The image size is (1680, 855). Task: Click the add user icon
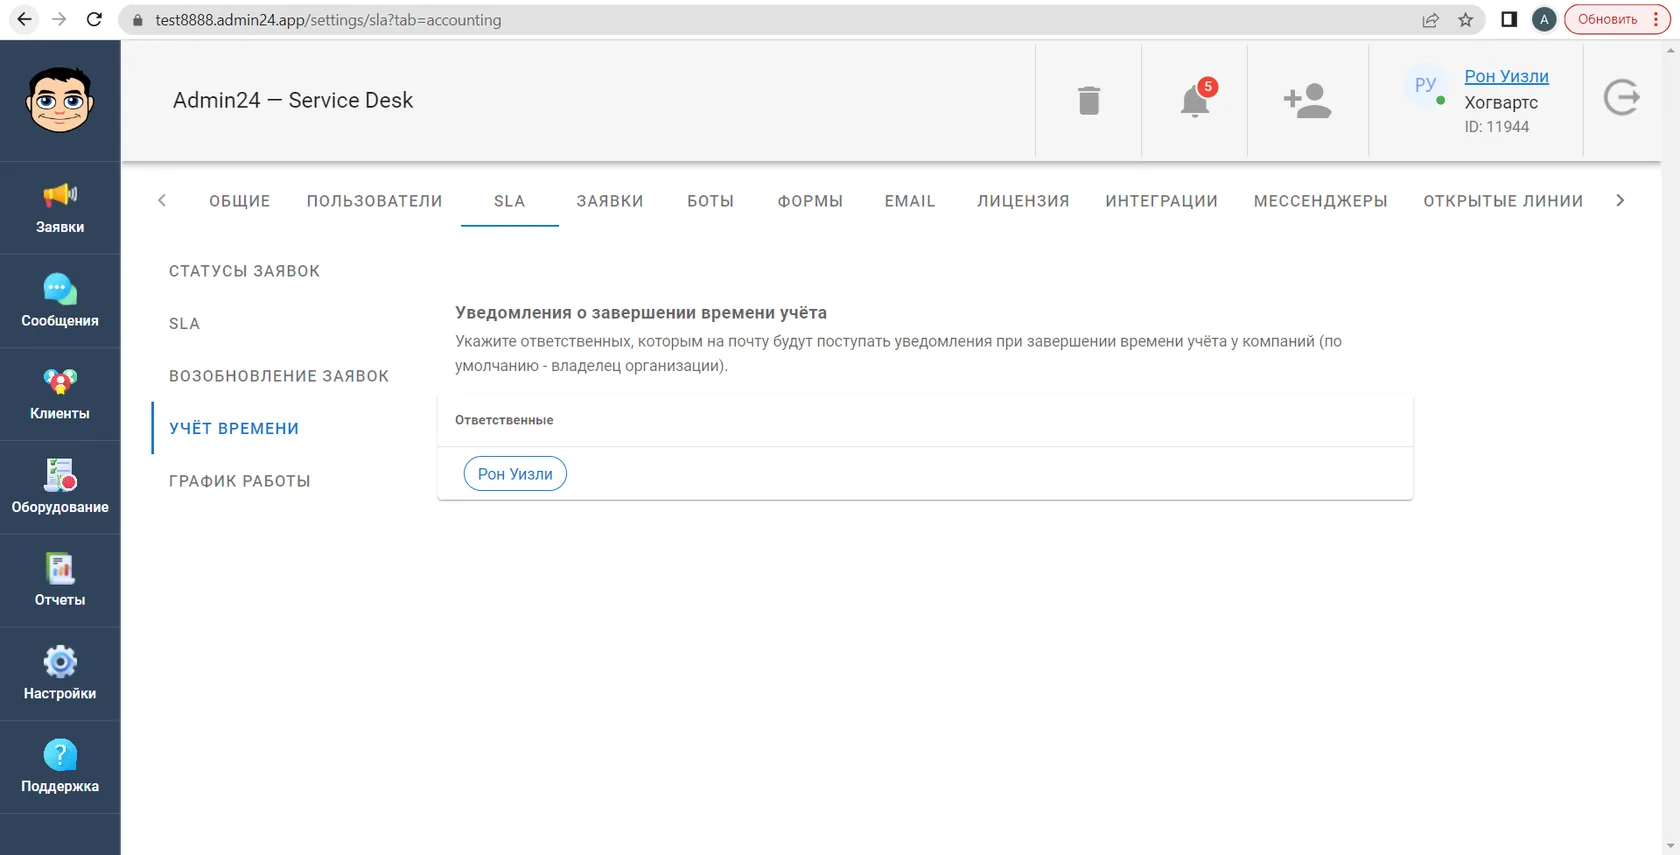1307,100
